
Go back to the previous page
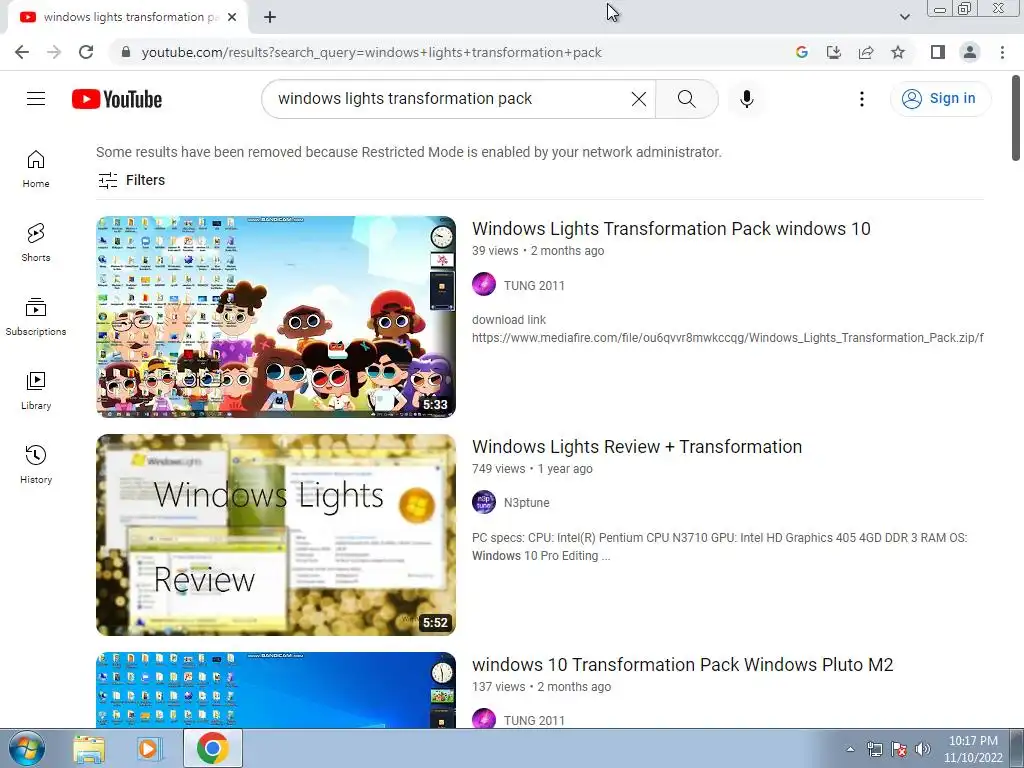[x=22, y=52]
